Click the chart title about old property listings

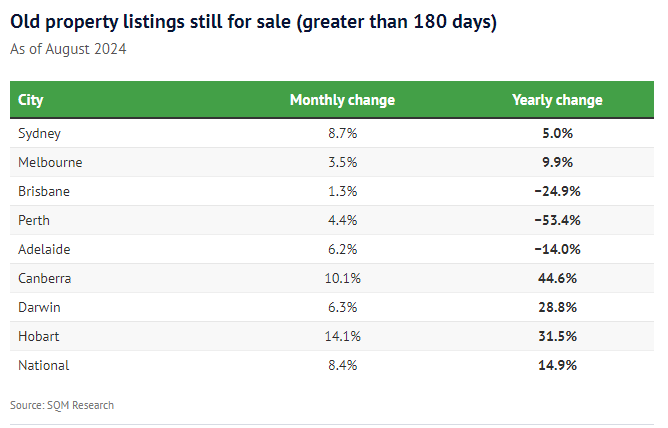tap(254, 21)
